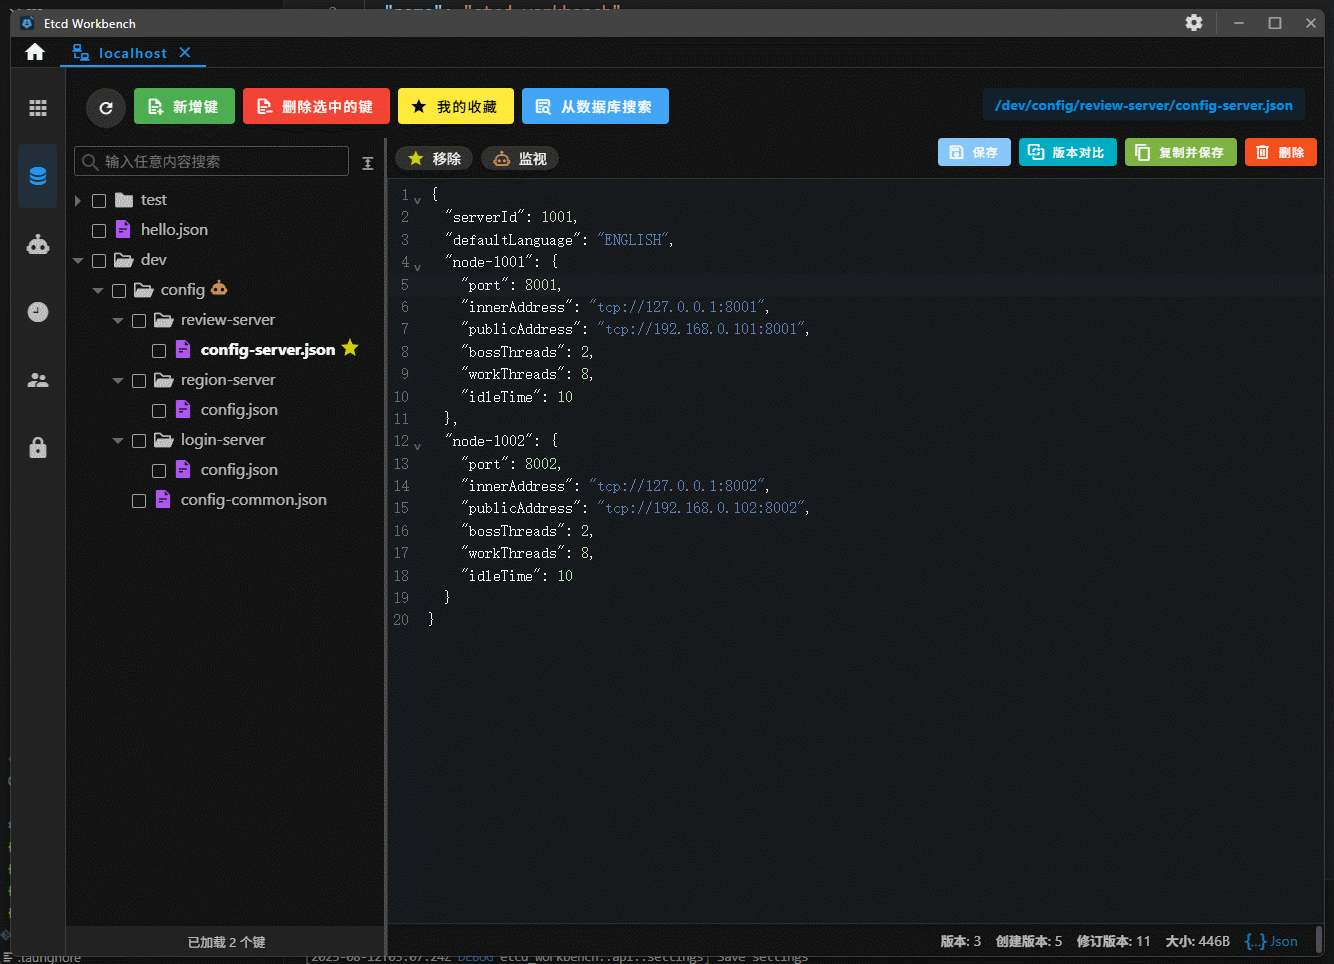Click the review-server folder icon
1334x964 pixels.
click(164, 320)
